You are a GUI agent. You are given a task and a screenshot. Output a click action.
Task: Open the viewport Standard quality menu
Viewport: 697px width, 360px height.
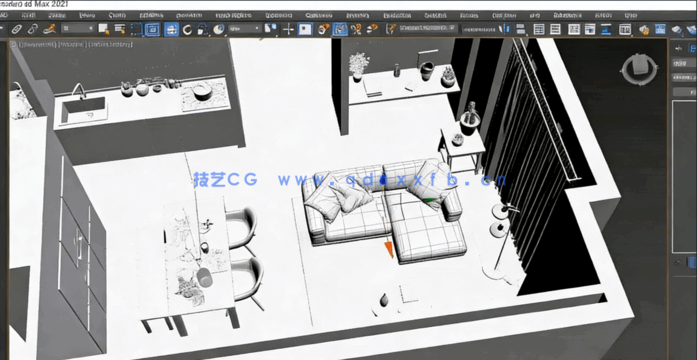71,45
